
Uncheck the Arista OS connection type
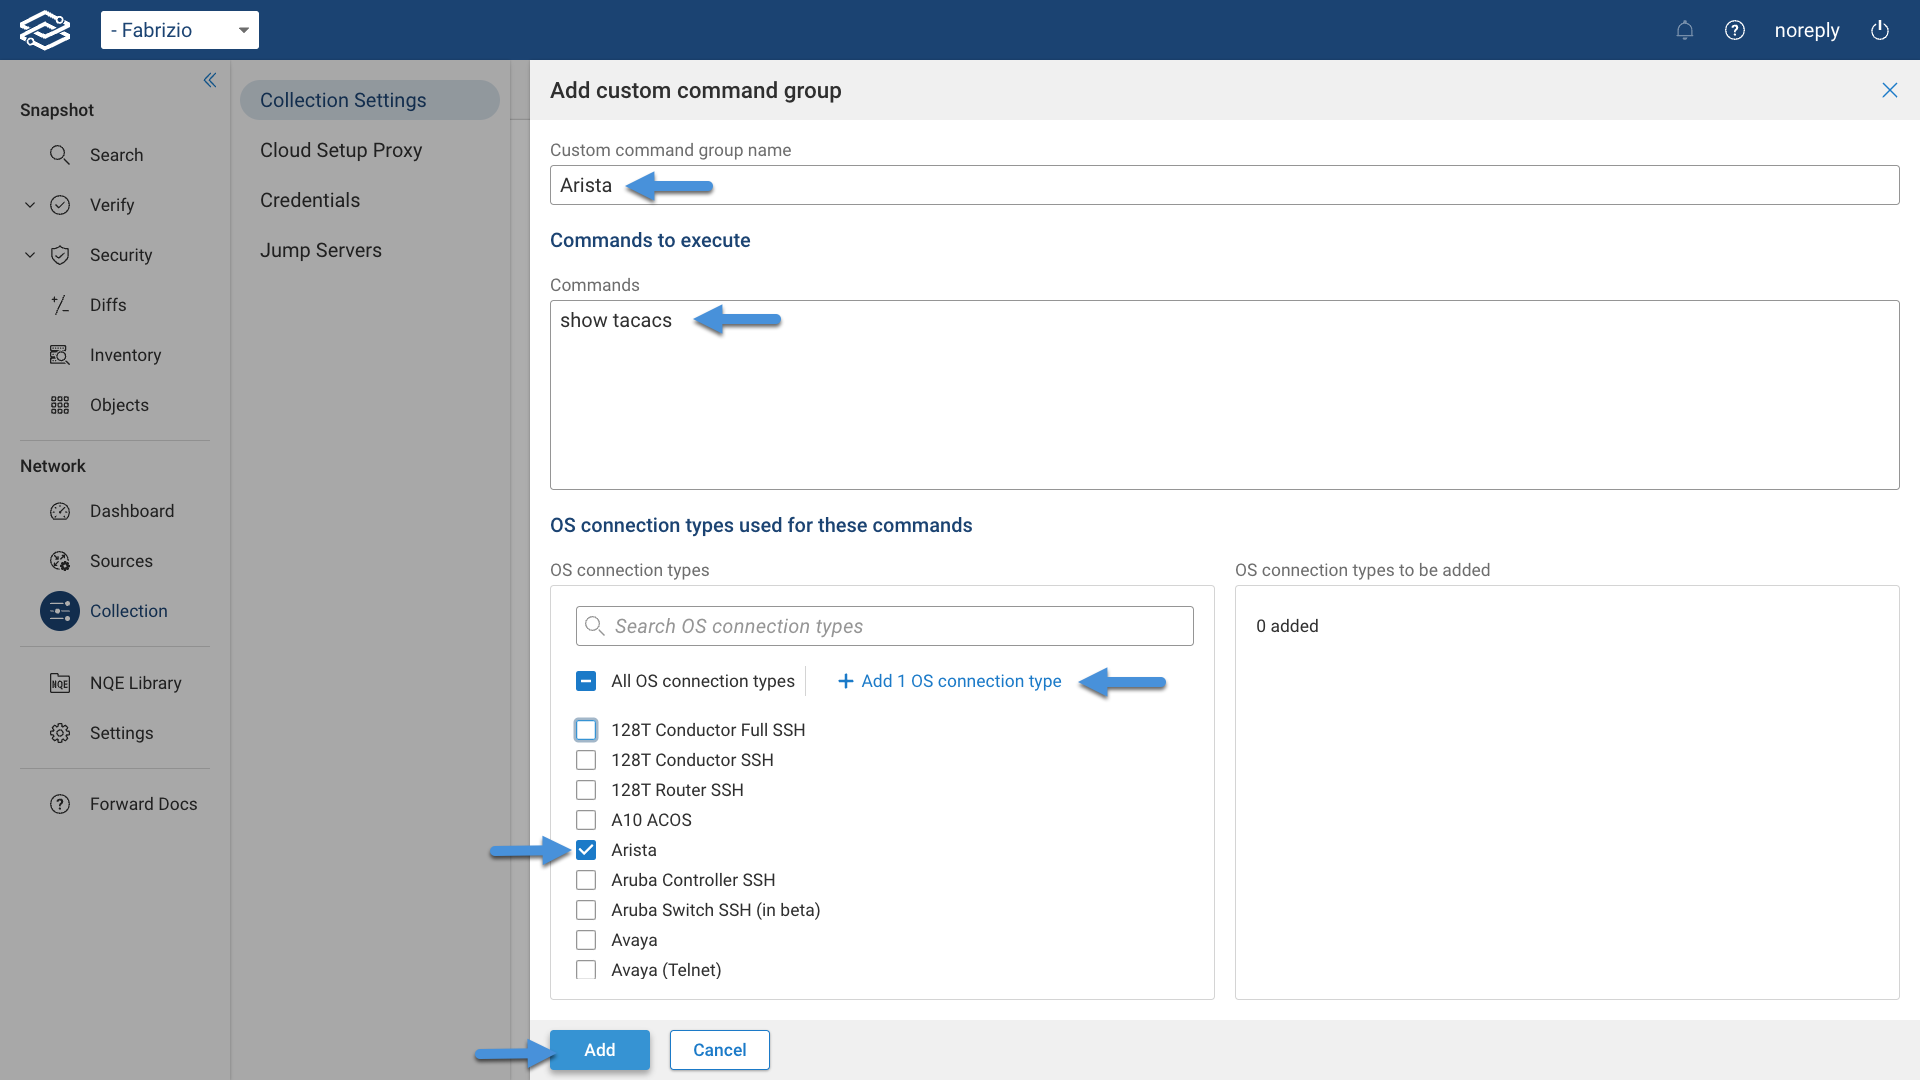point(586,849)
